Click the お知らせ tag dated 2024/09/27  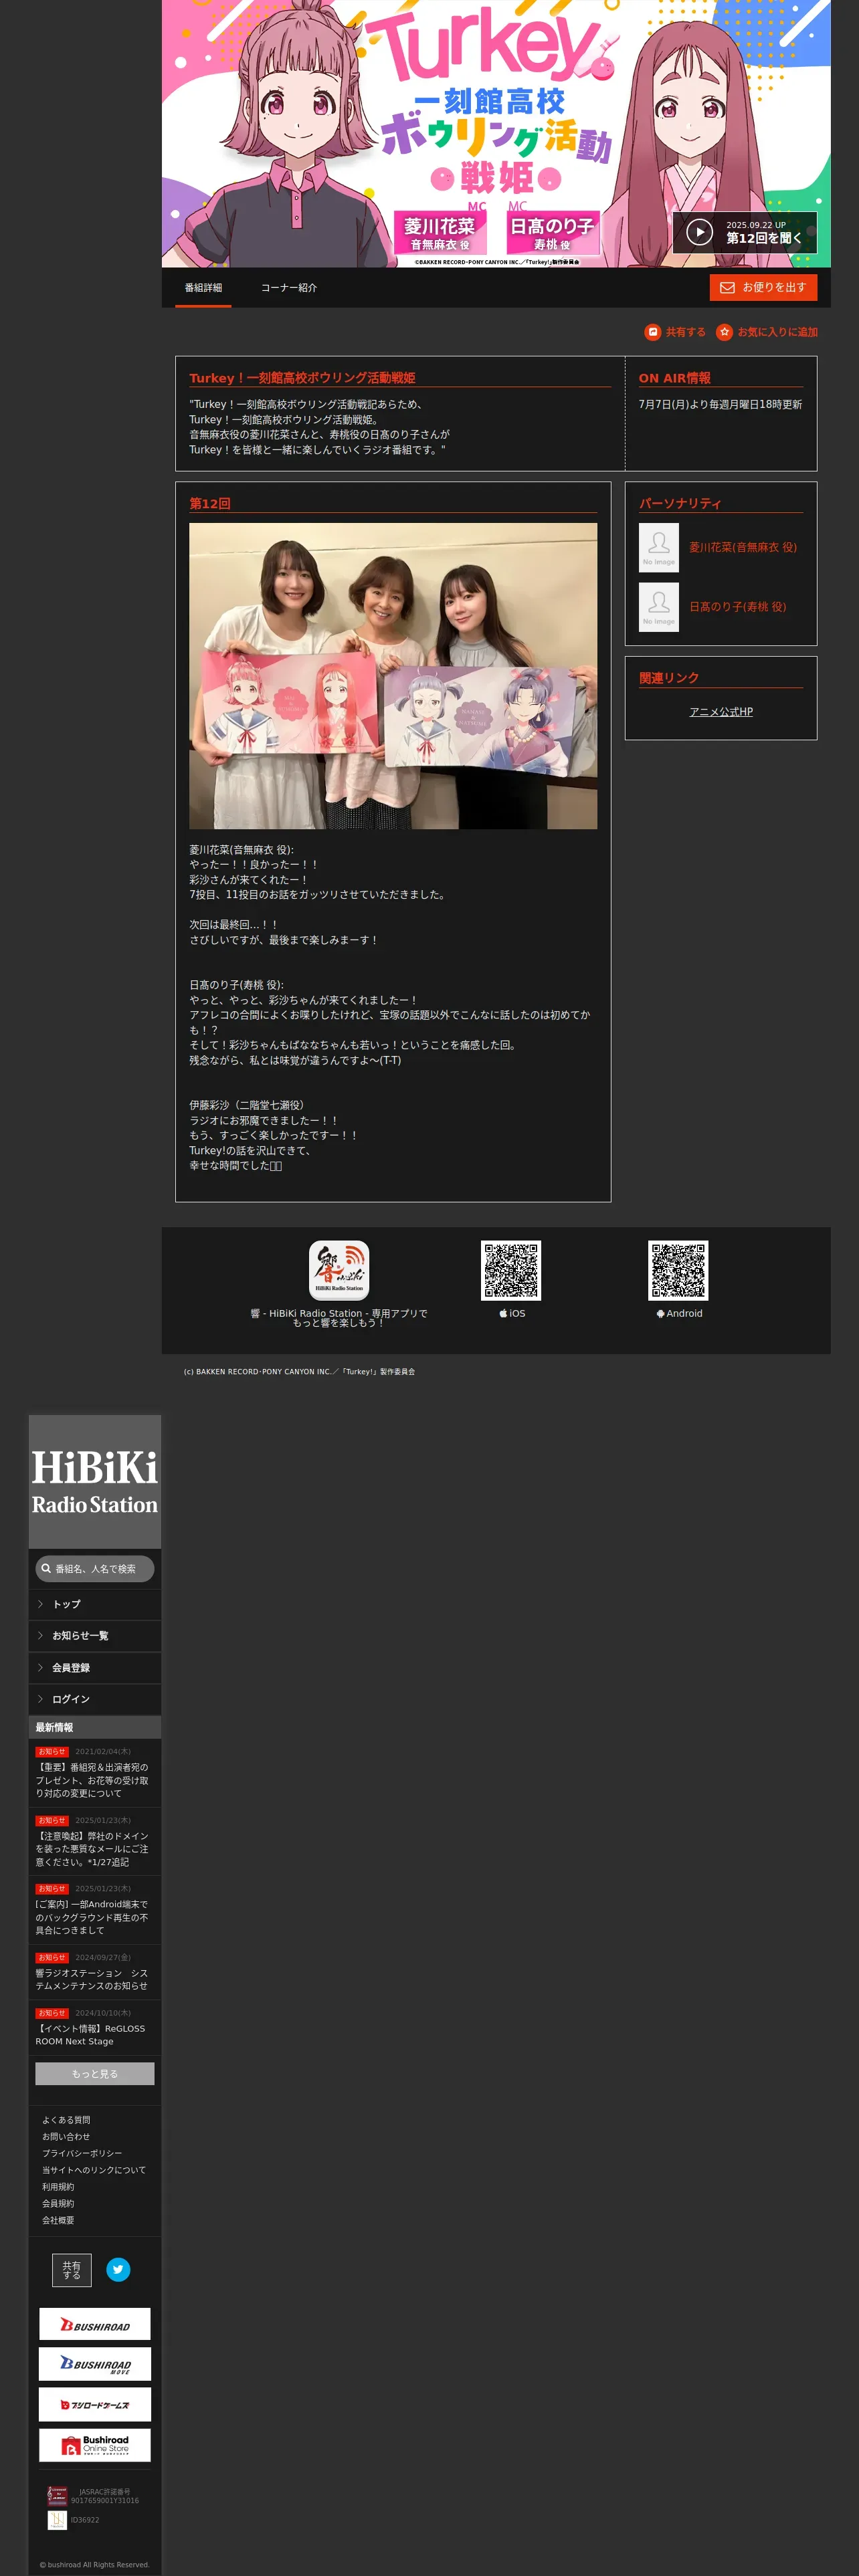pyautogui.click(x=52, y=1957)
